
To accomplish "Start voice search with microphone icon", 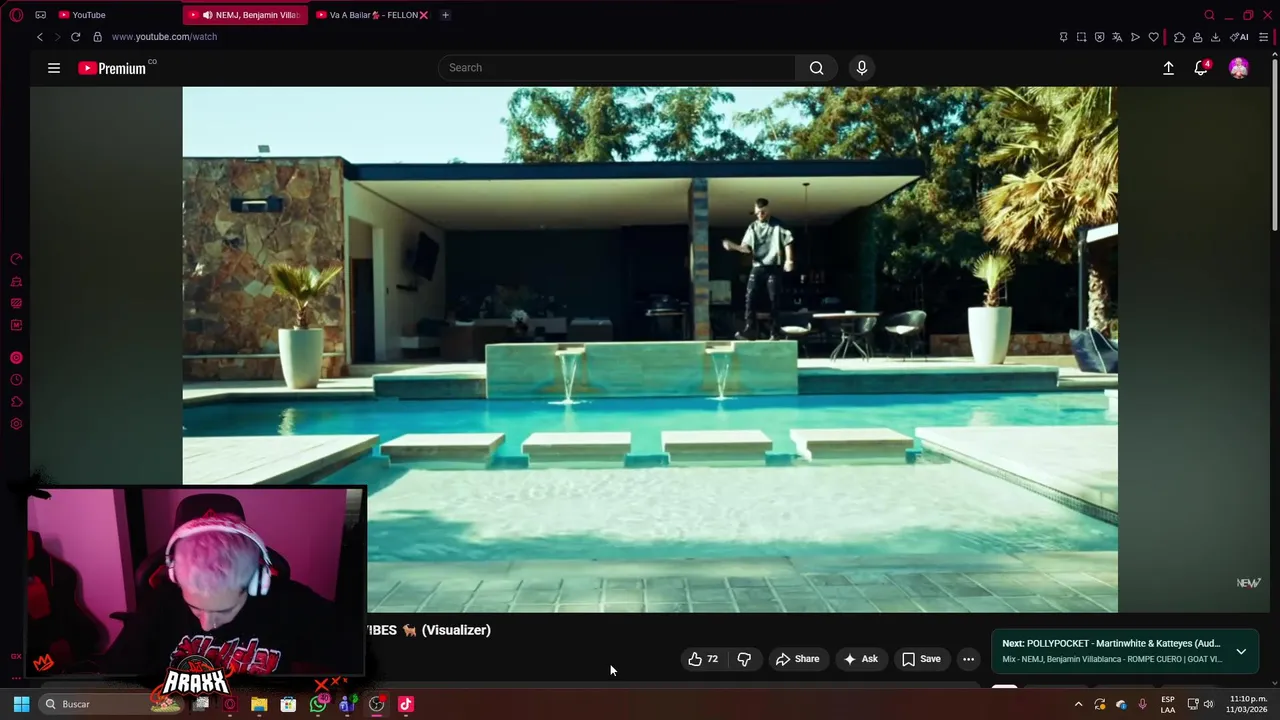I will pos(862,68).
